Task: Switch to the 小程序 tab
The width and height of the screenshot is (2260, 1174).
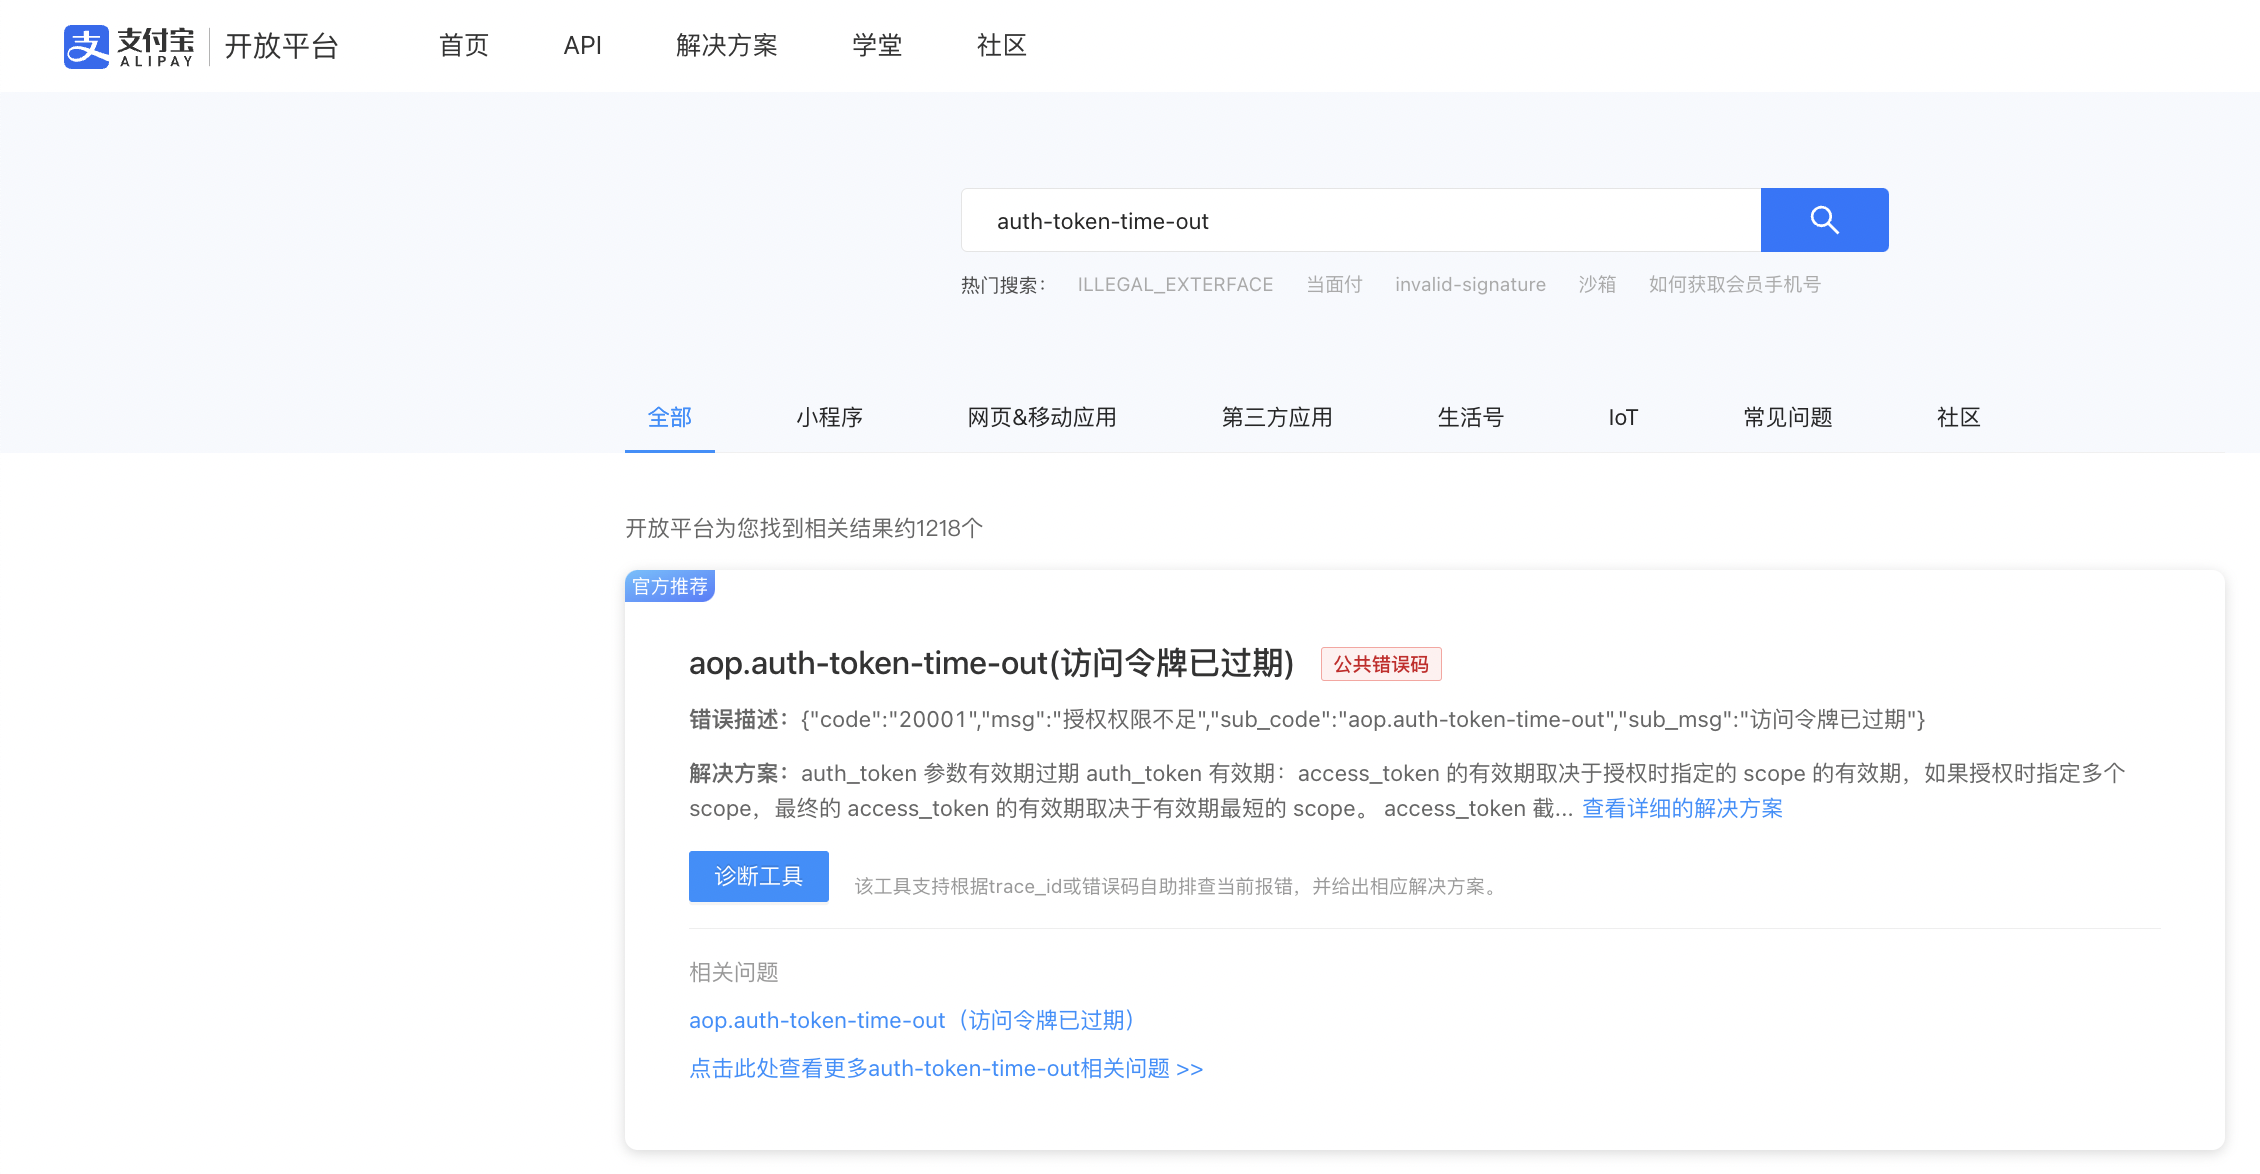Action: [x=829, y=418]
